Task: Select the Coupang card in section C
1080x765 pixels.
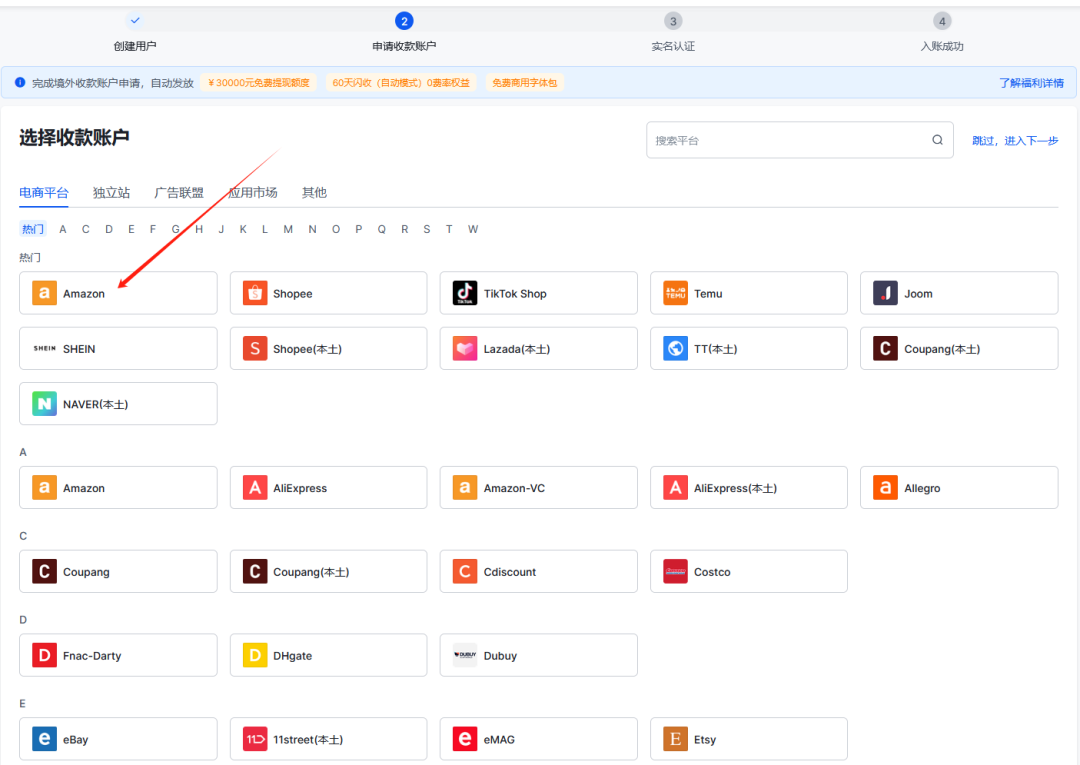Action: click(118, 572)
